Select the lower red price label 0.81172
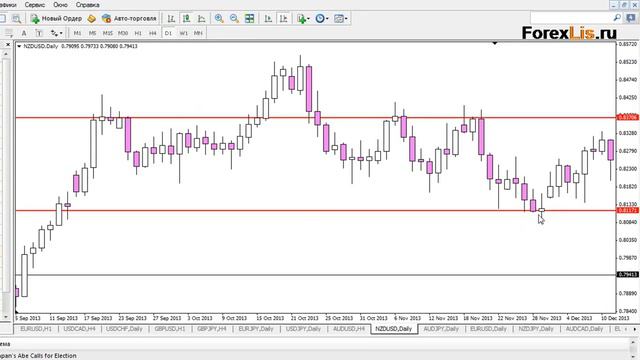Image resolution: width=640 pixels, height=360 pixels. 628,210
